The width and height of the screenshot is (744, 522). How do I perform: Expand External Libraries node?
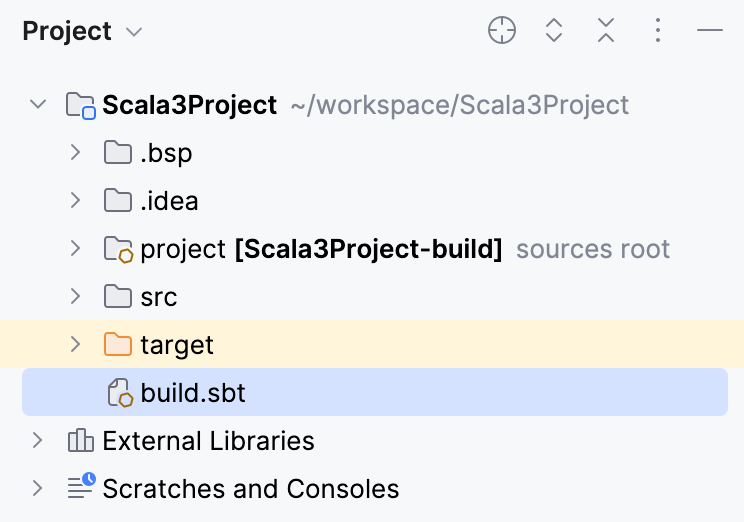tap(38, 440)
